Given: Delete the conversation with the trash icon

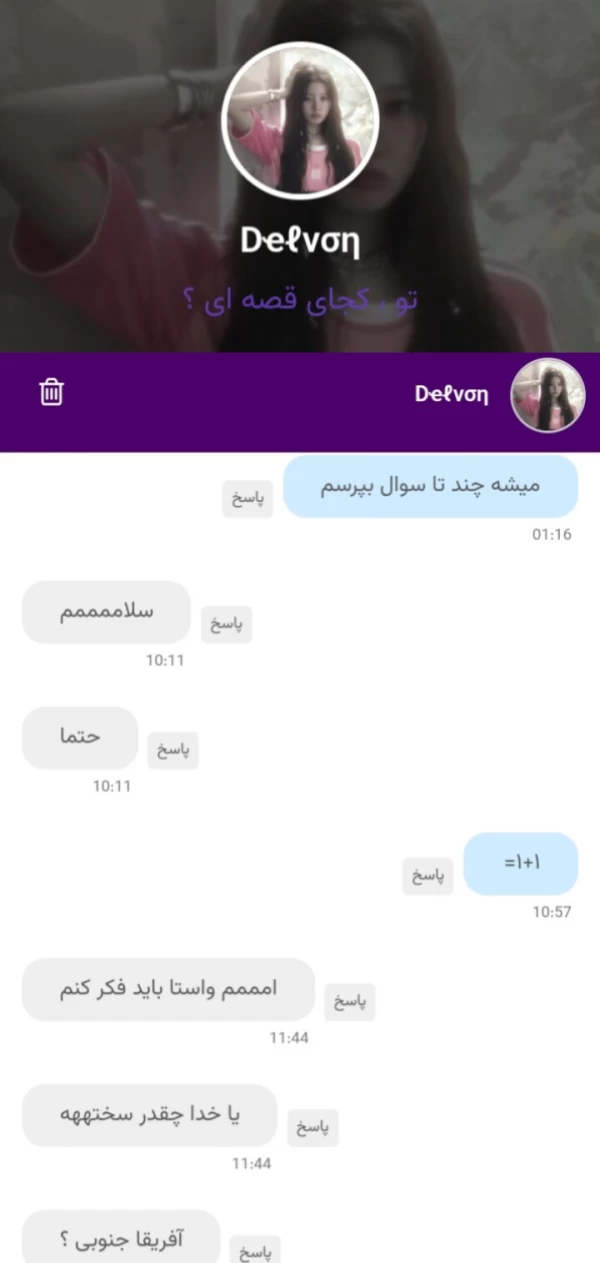Looking at the screenshot, I should pos(51,392).
